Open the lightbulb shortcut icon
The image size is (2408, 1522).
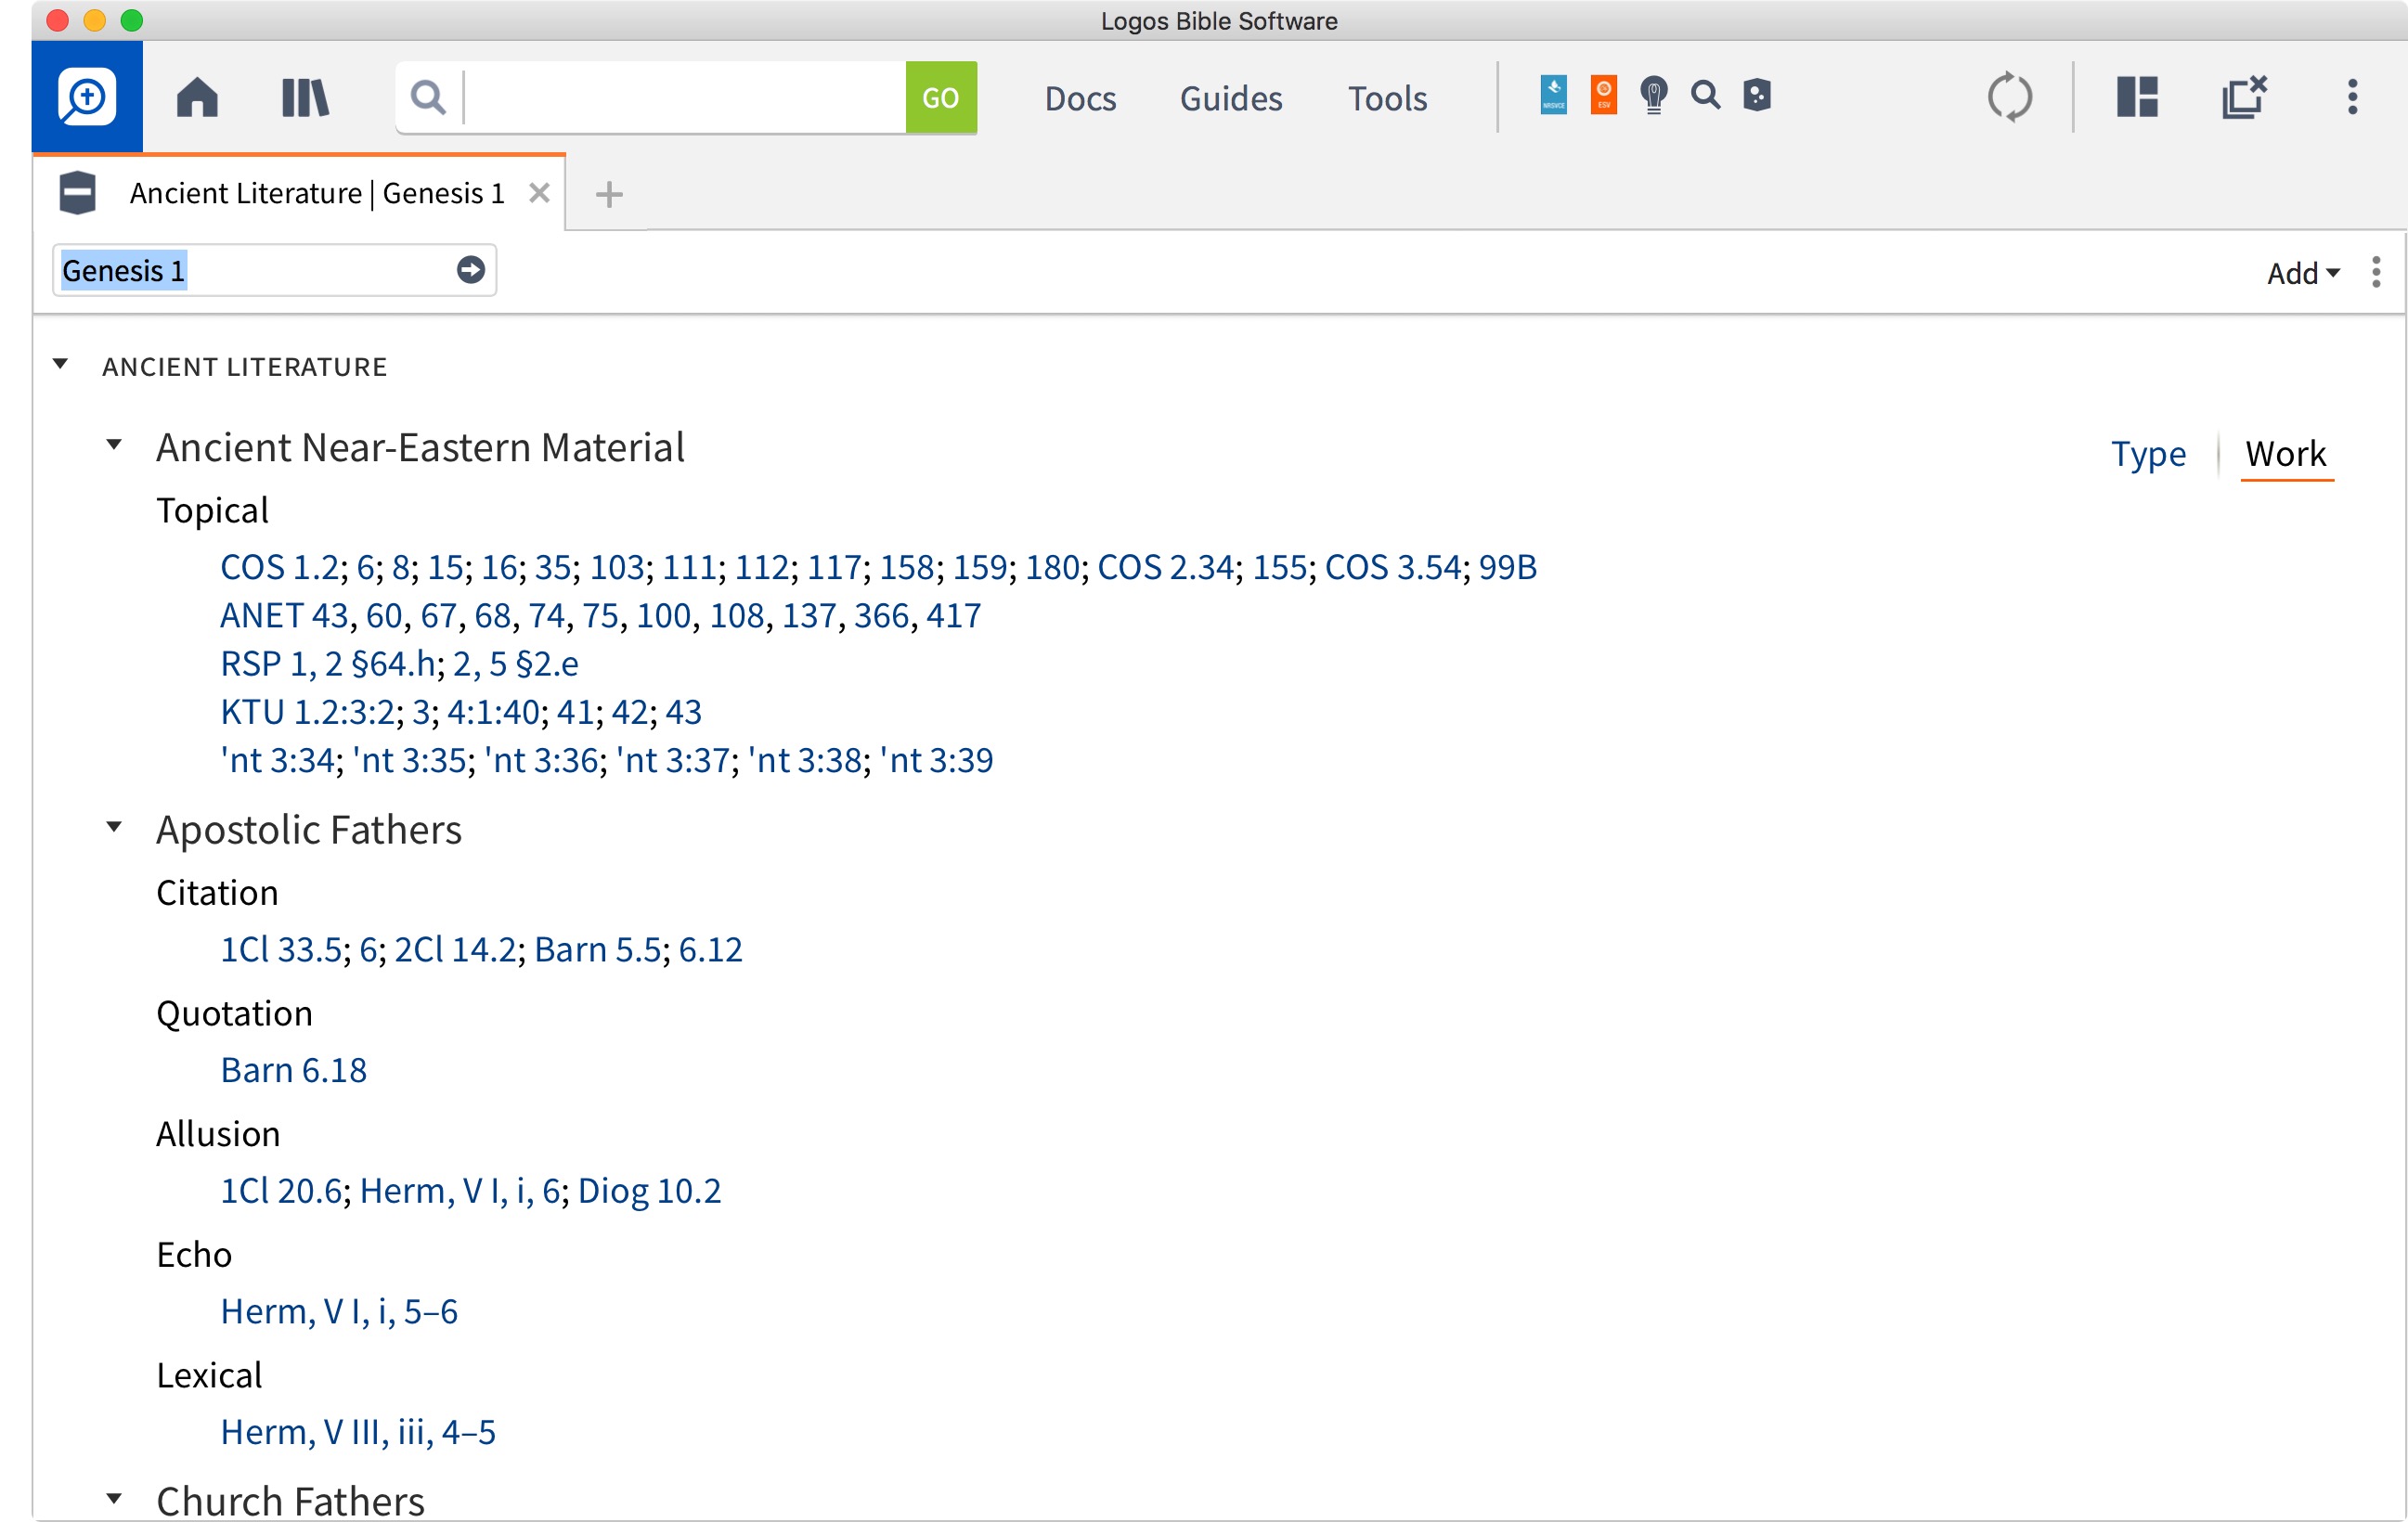coord(1654,96)
